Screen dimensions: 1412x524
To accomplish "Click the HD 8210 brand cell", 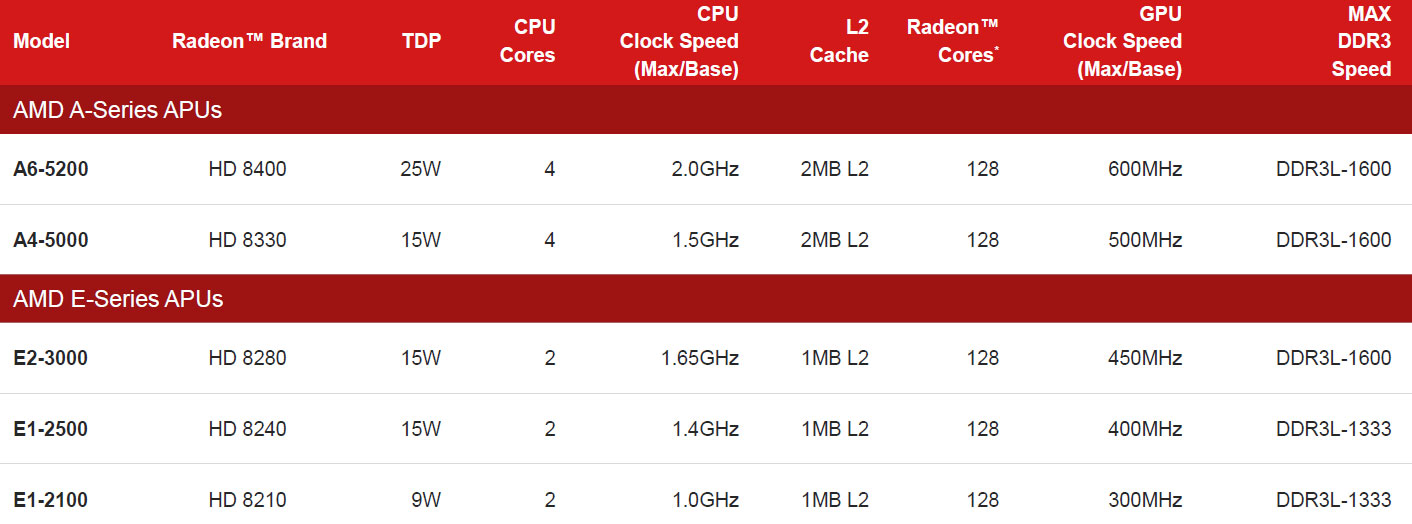I will (x=247, y=499).
